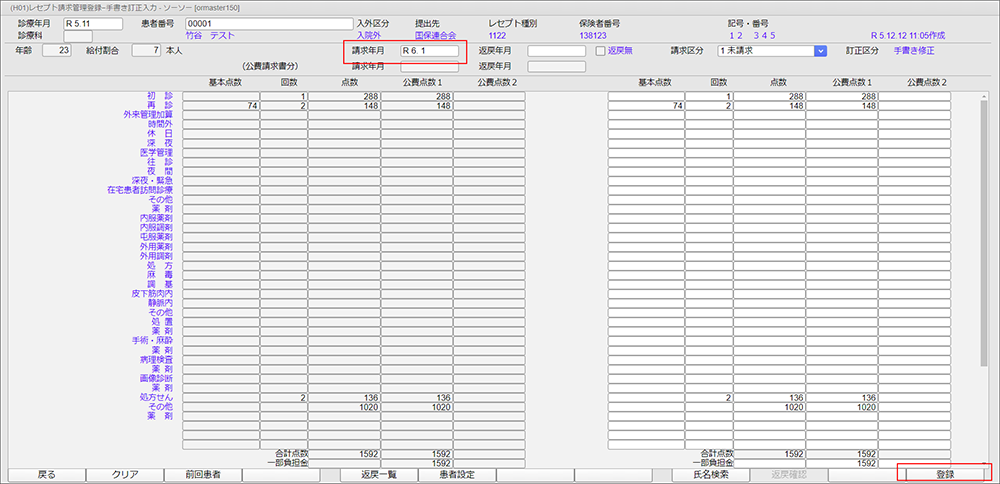Click the 診療年月 input field
The width and height of the screenshot is (1000, 484).
91,22
